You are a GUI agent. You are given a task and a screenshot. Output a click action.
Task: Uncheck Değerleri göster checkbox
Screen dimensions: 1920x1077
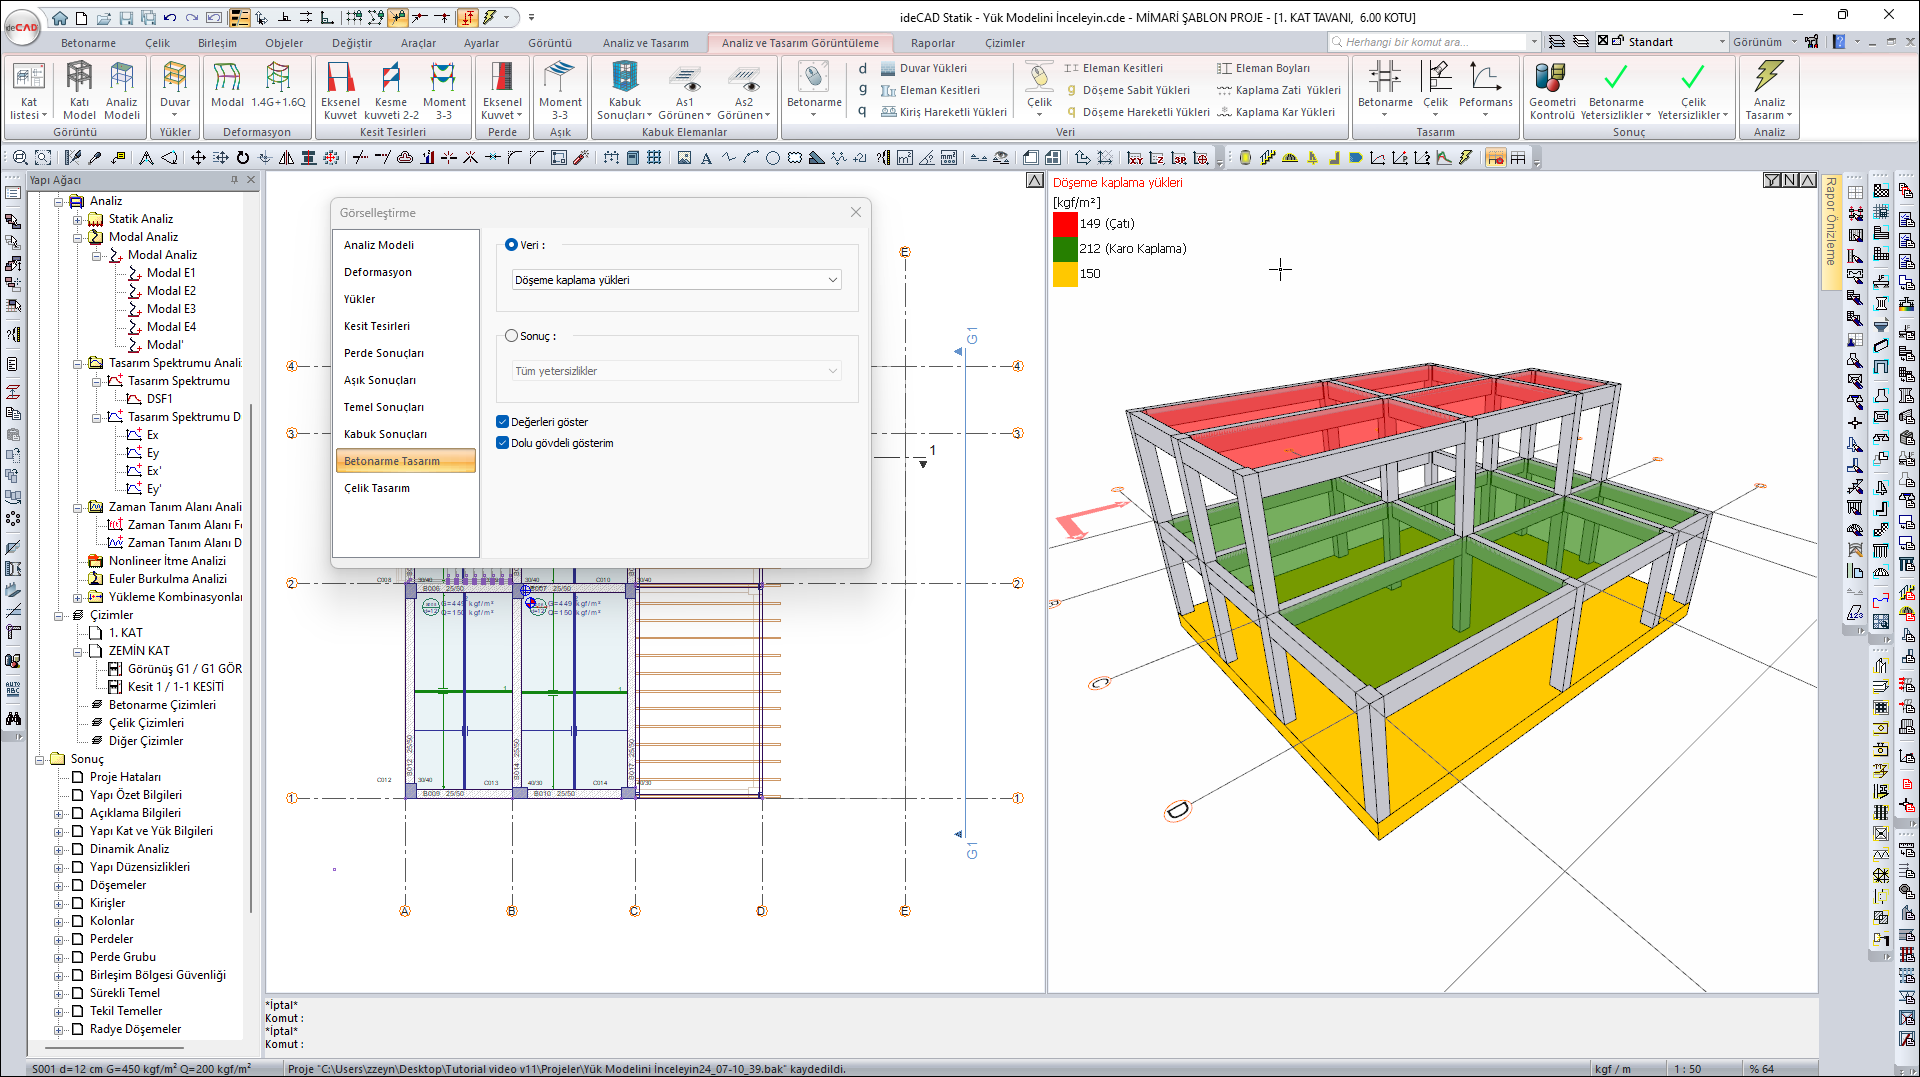pyautogui.click(x=503, y=422)
